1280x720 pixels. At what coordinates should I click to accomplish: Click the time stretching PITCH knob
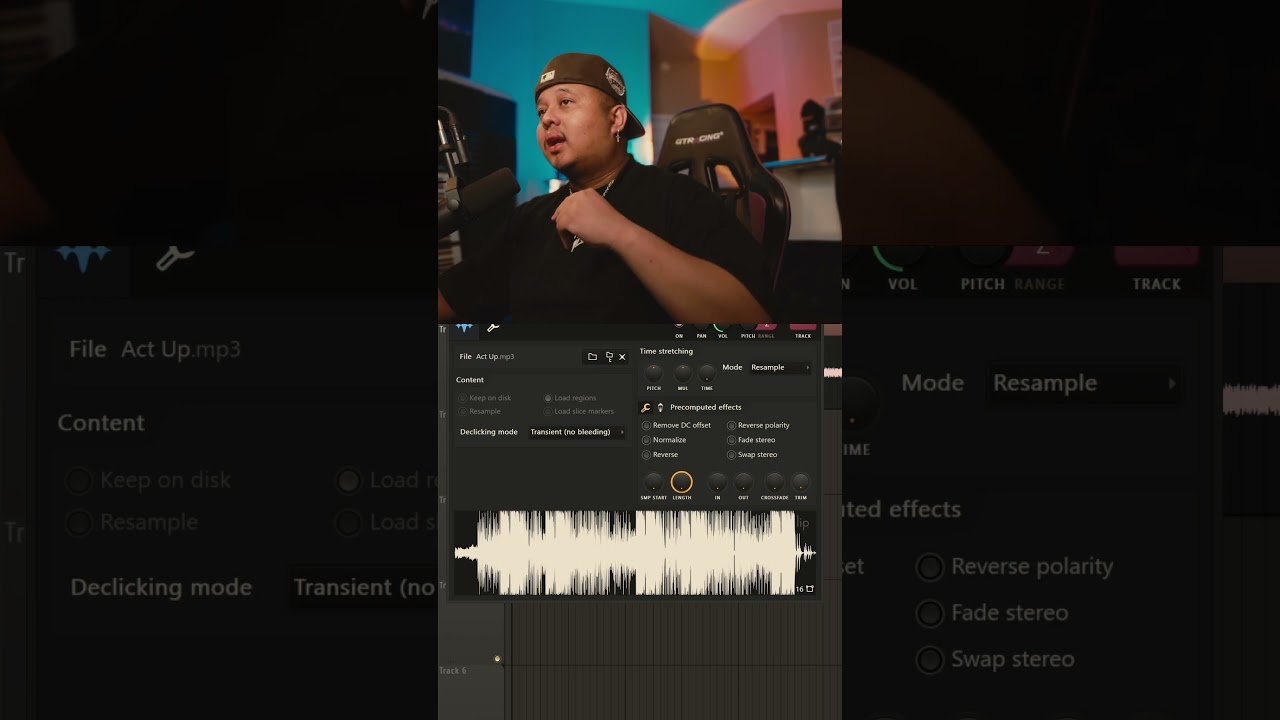654,373
